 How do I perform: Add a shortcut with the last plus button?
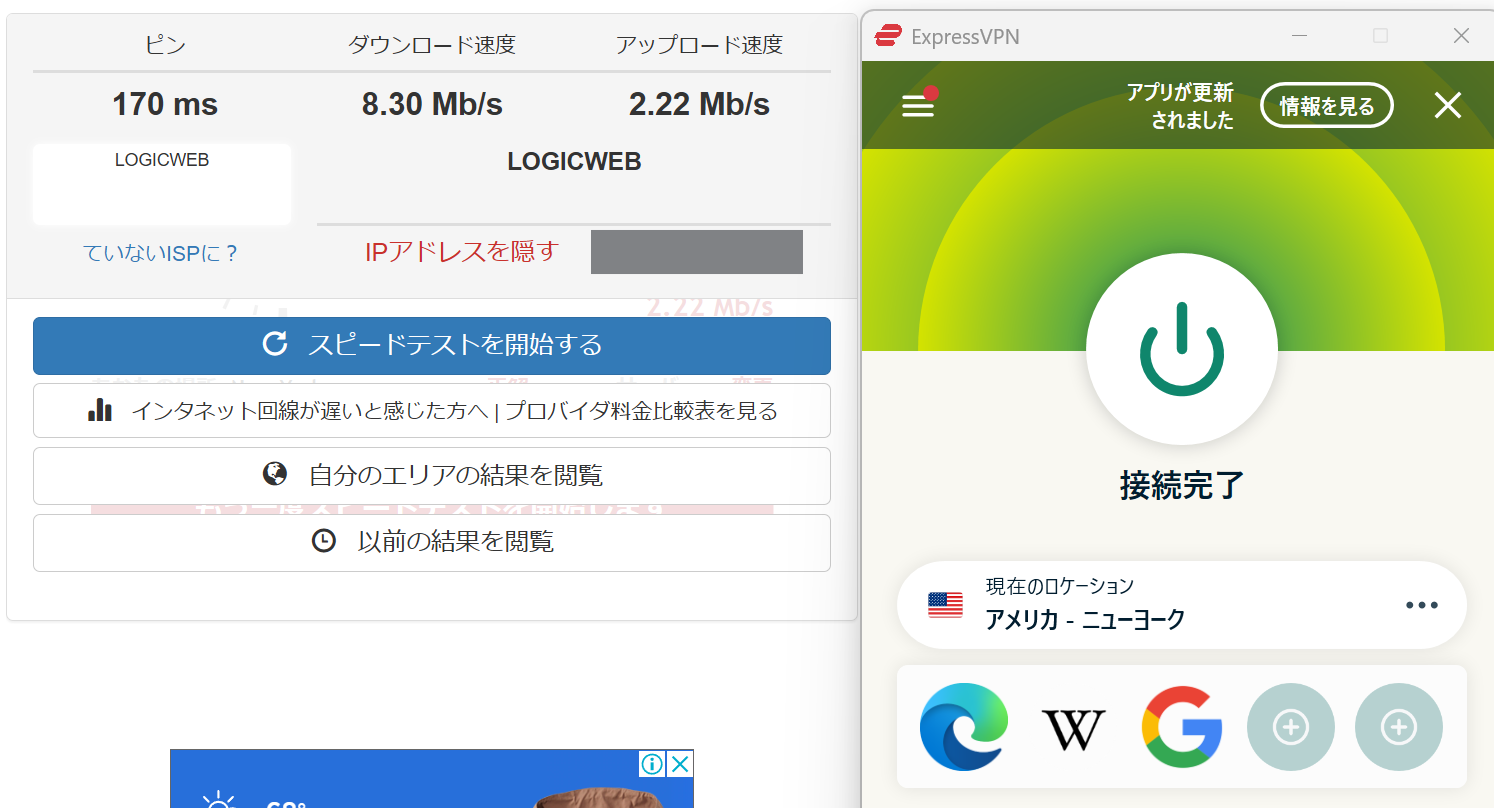(1398, 727)
